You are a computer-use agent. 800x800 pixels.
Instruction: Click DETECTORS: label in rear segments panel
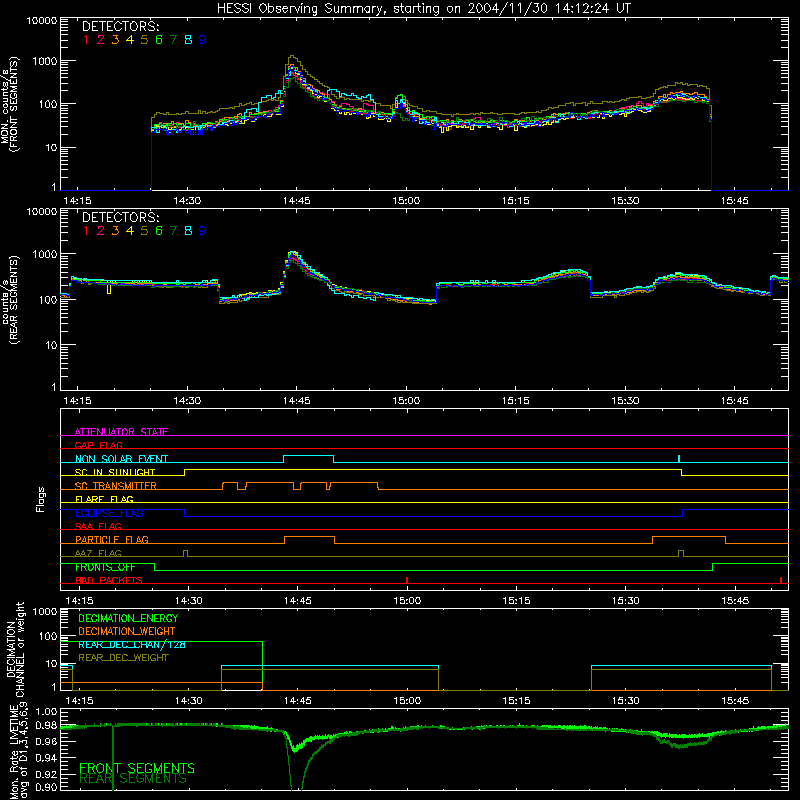tap(120, 218)
